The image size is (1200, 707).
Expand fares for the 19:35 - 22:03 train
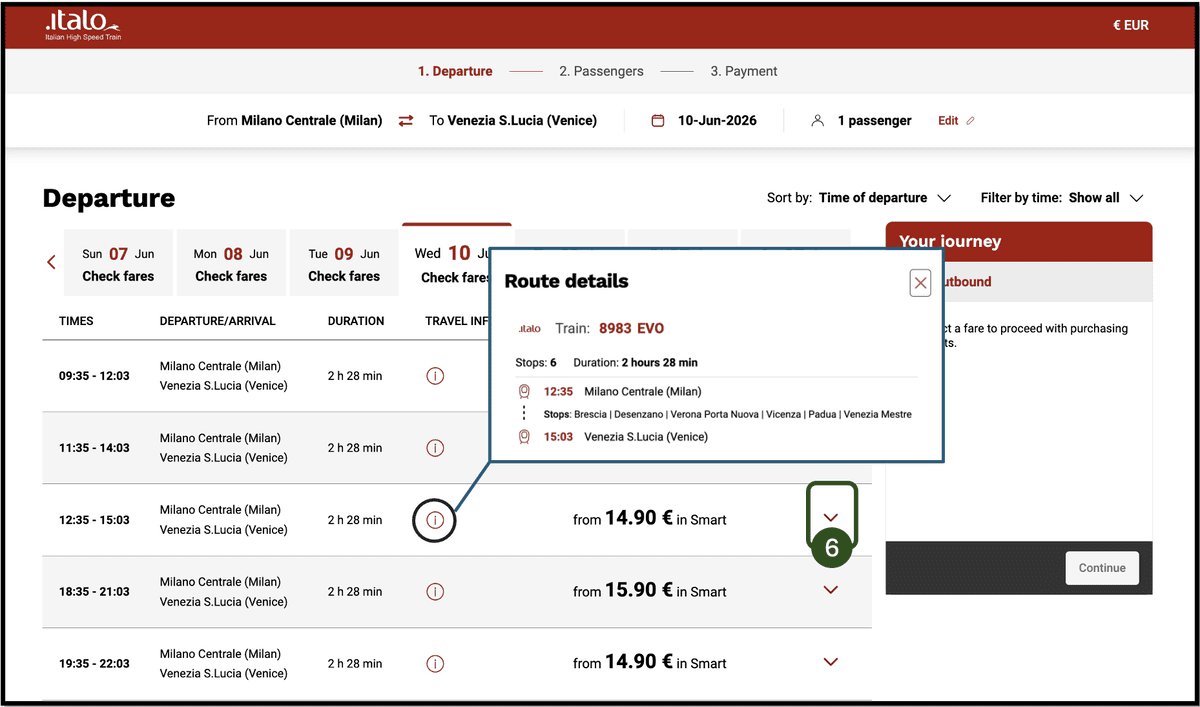[x=830, y=662]
